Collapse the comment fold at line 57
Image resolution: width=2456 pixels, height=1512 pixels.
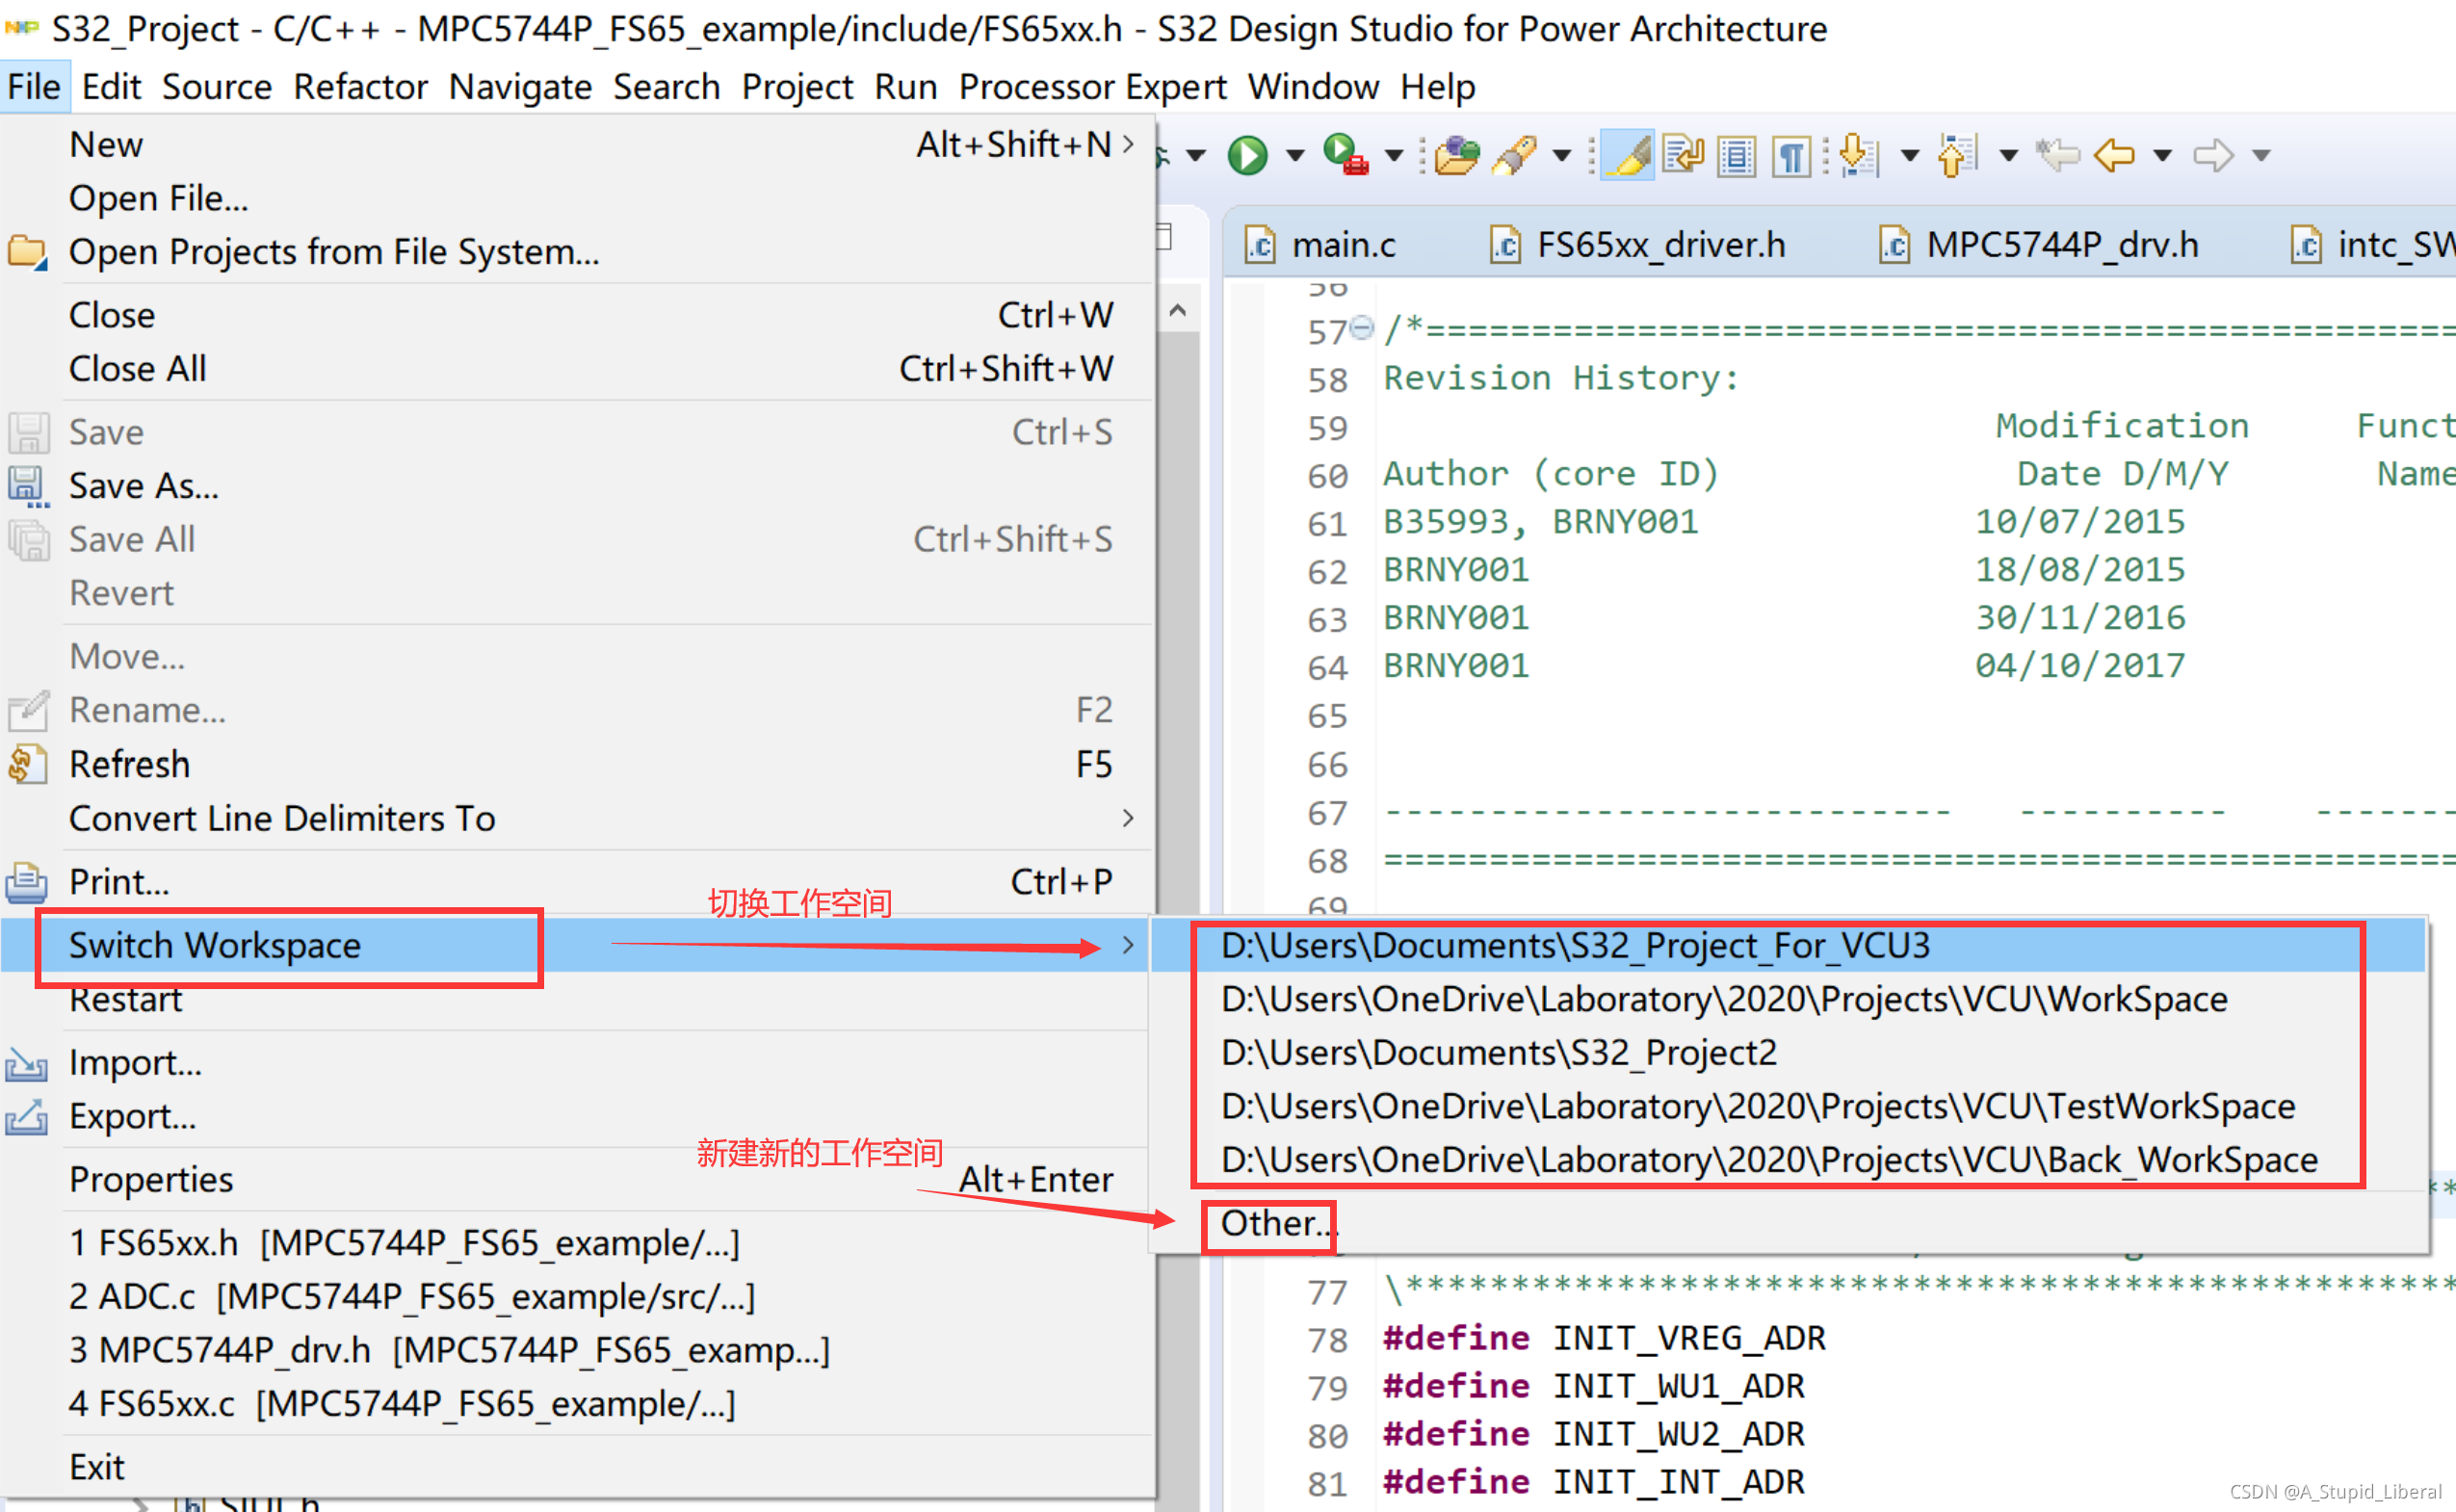tap(1362, 327)
